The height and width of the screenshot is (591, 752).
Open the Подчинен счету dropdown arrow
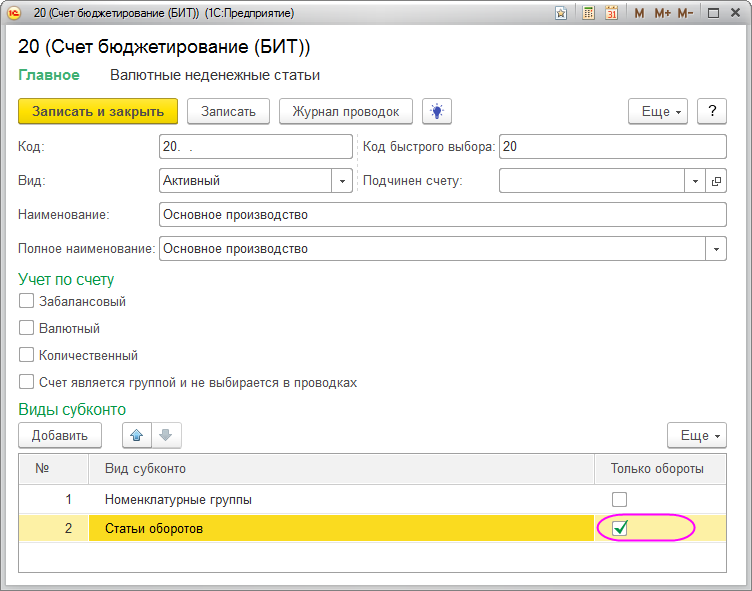pos(695,181)
